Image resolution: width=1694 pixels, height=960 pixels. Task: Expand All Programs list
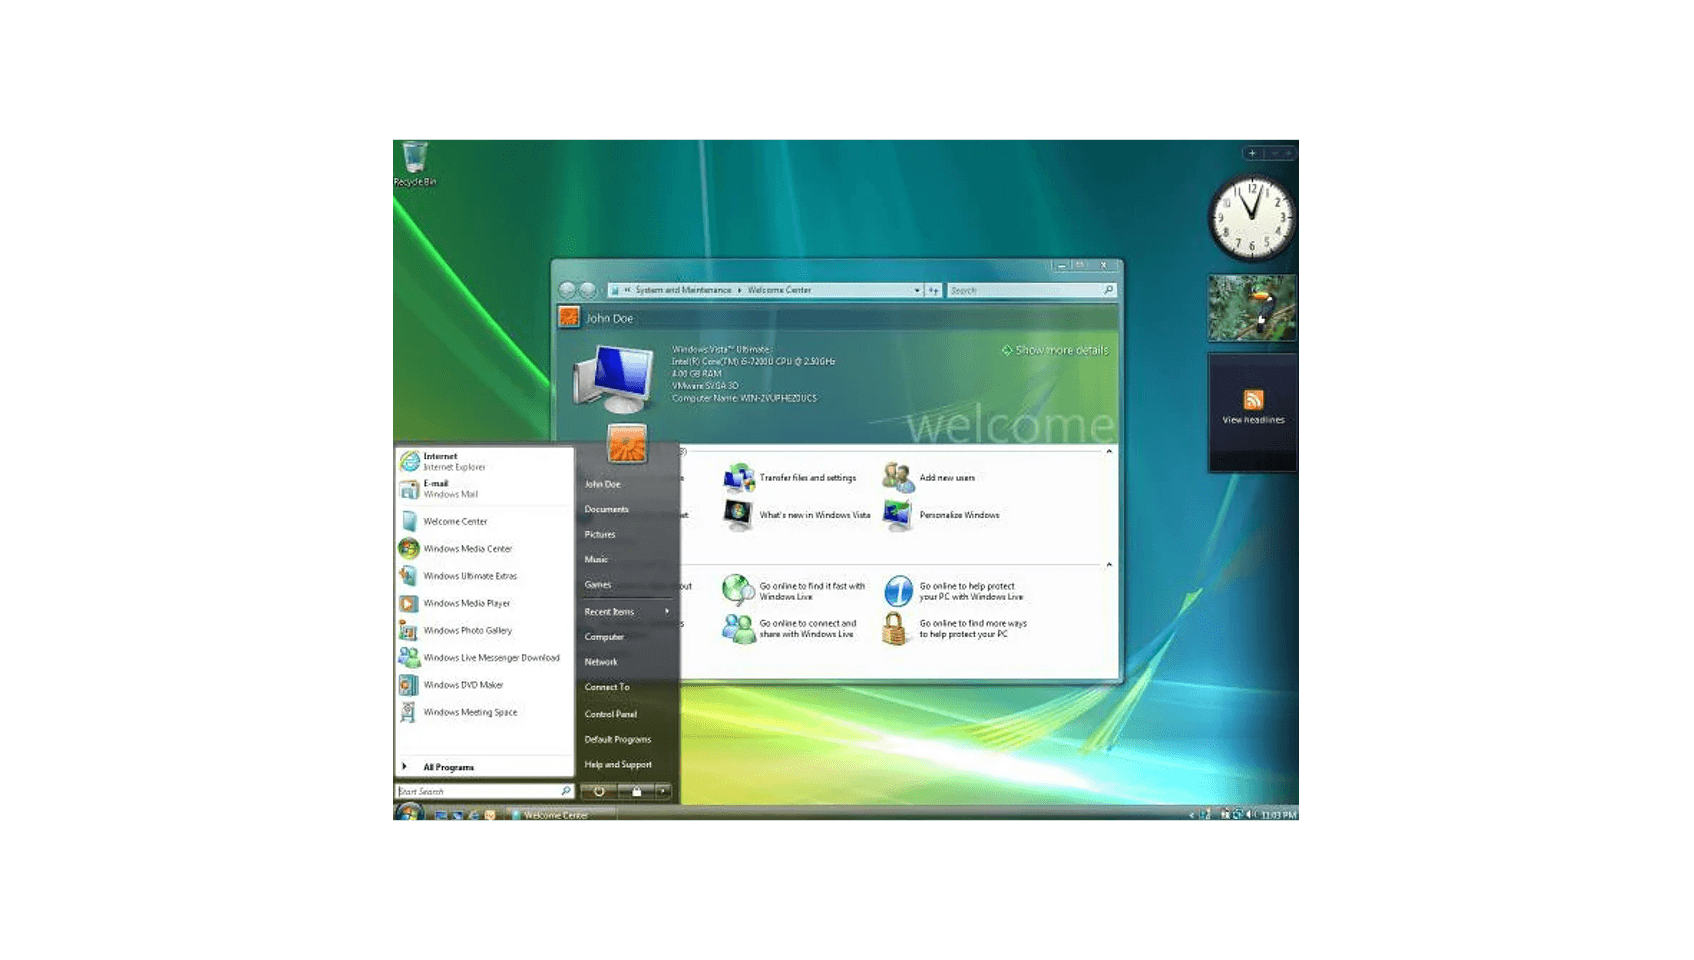(x=447, y=767)
